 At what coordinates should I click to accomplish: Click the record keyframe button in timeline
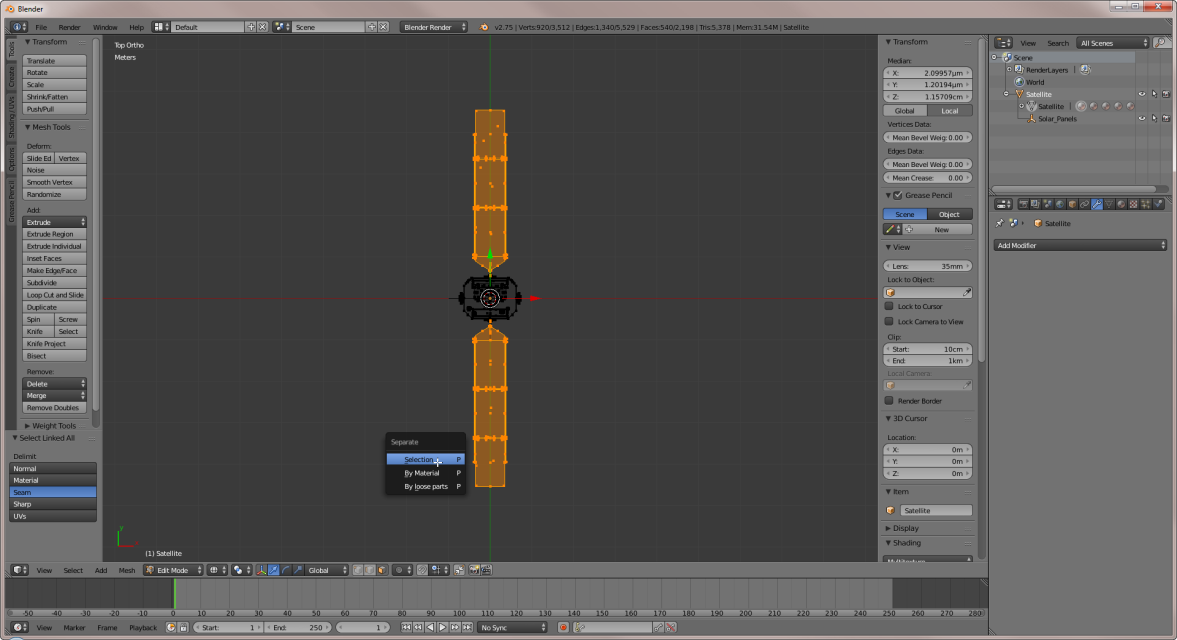click(563, 627)
